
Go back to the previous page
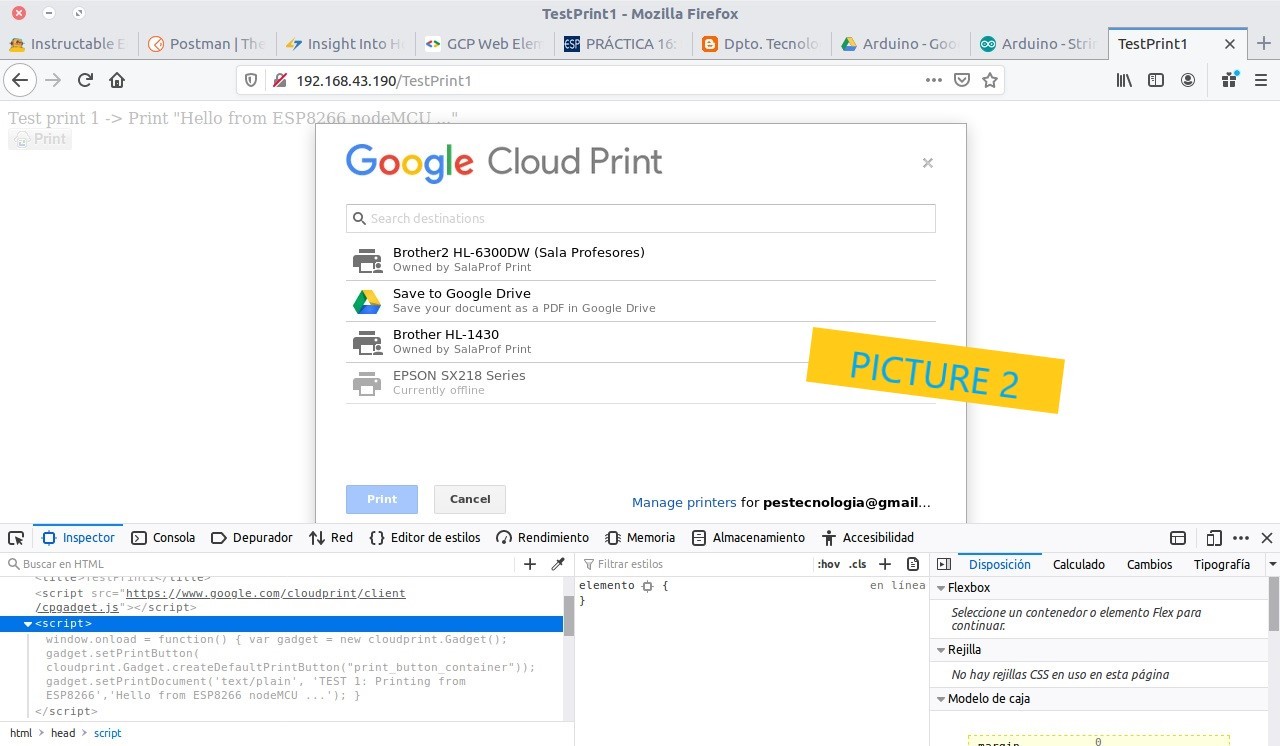21,80
